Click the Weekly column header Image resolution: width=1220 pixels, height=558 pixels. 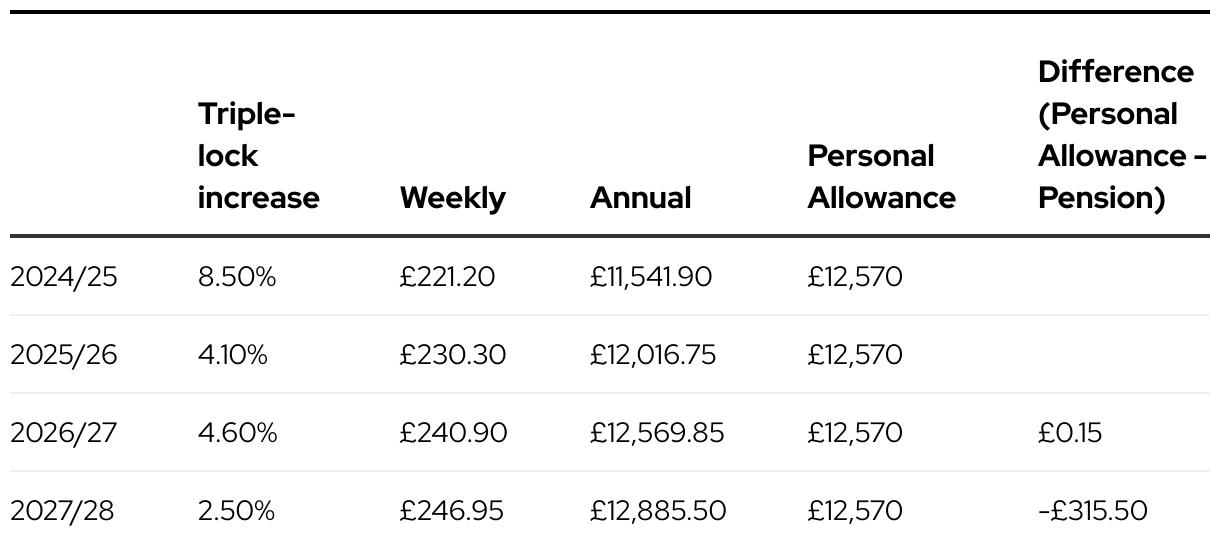[x=452, y=198]
